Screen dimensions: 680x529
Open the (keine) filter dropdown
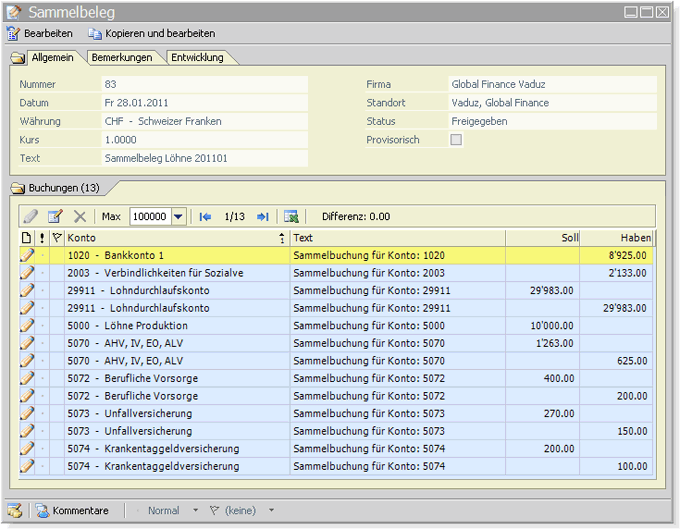point(271,510)
